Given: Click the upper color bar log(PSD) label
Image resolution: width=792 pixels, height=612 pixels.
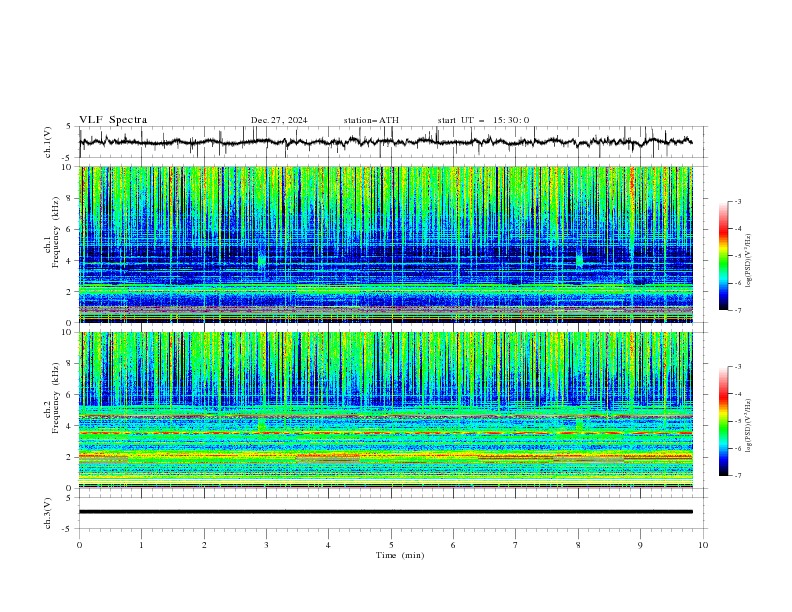Looking at the screenshot, I should [x=749, y=261].
